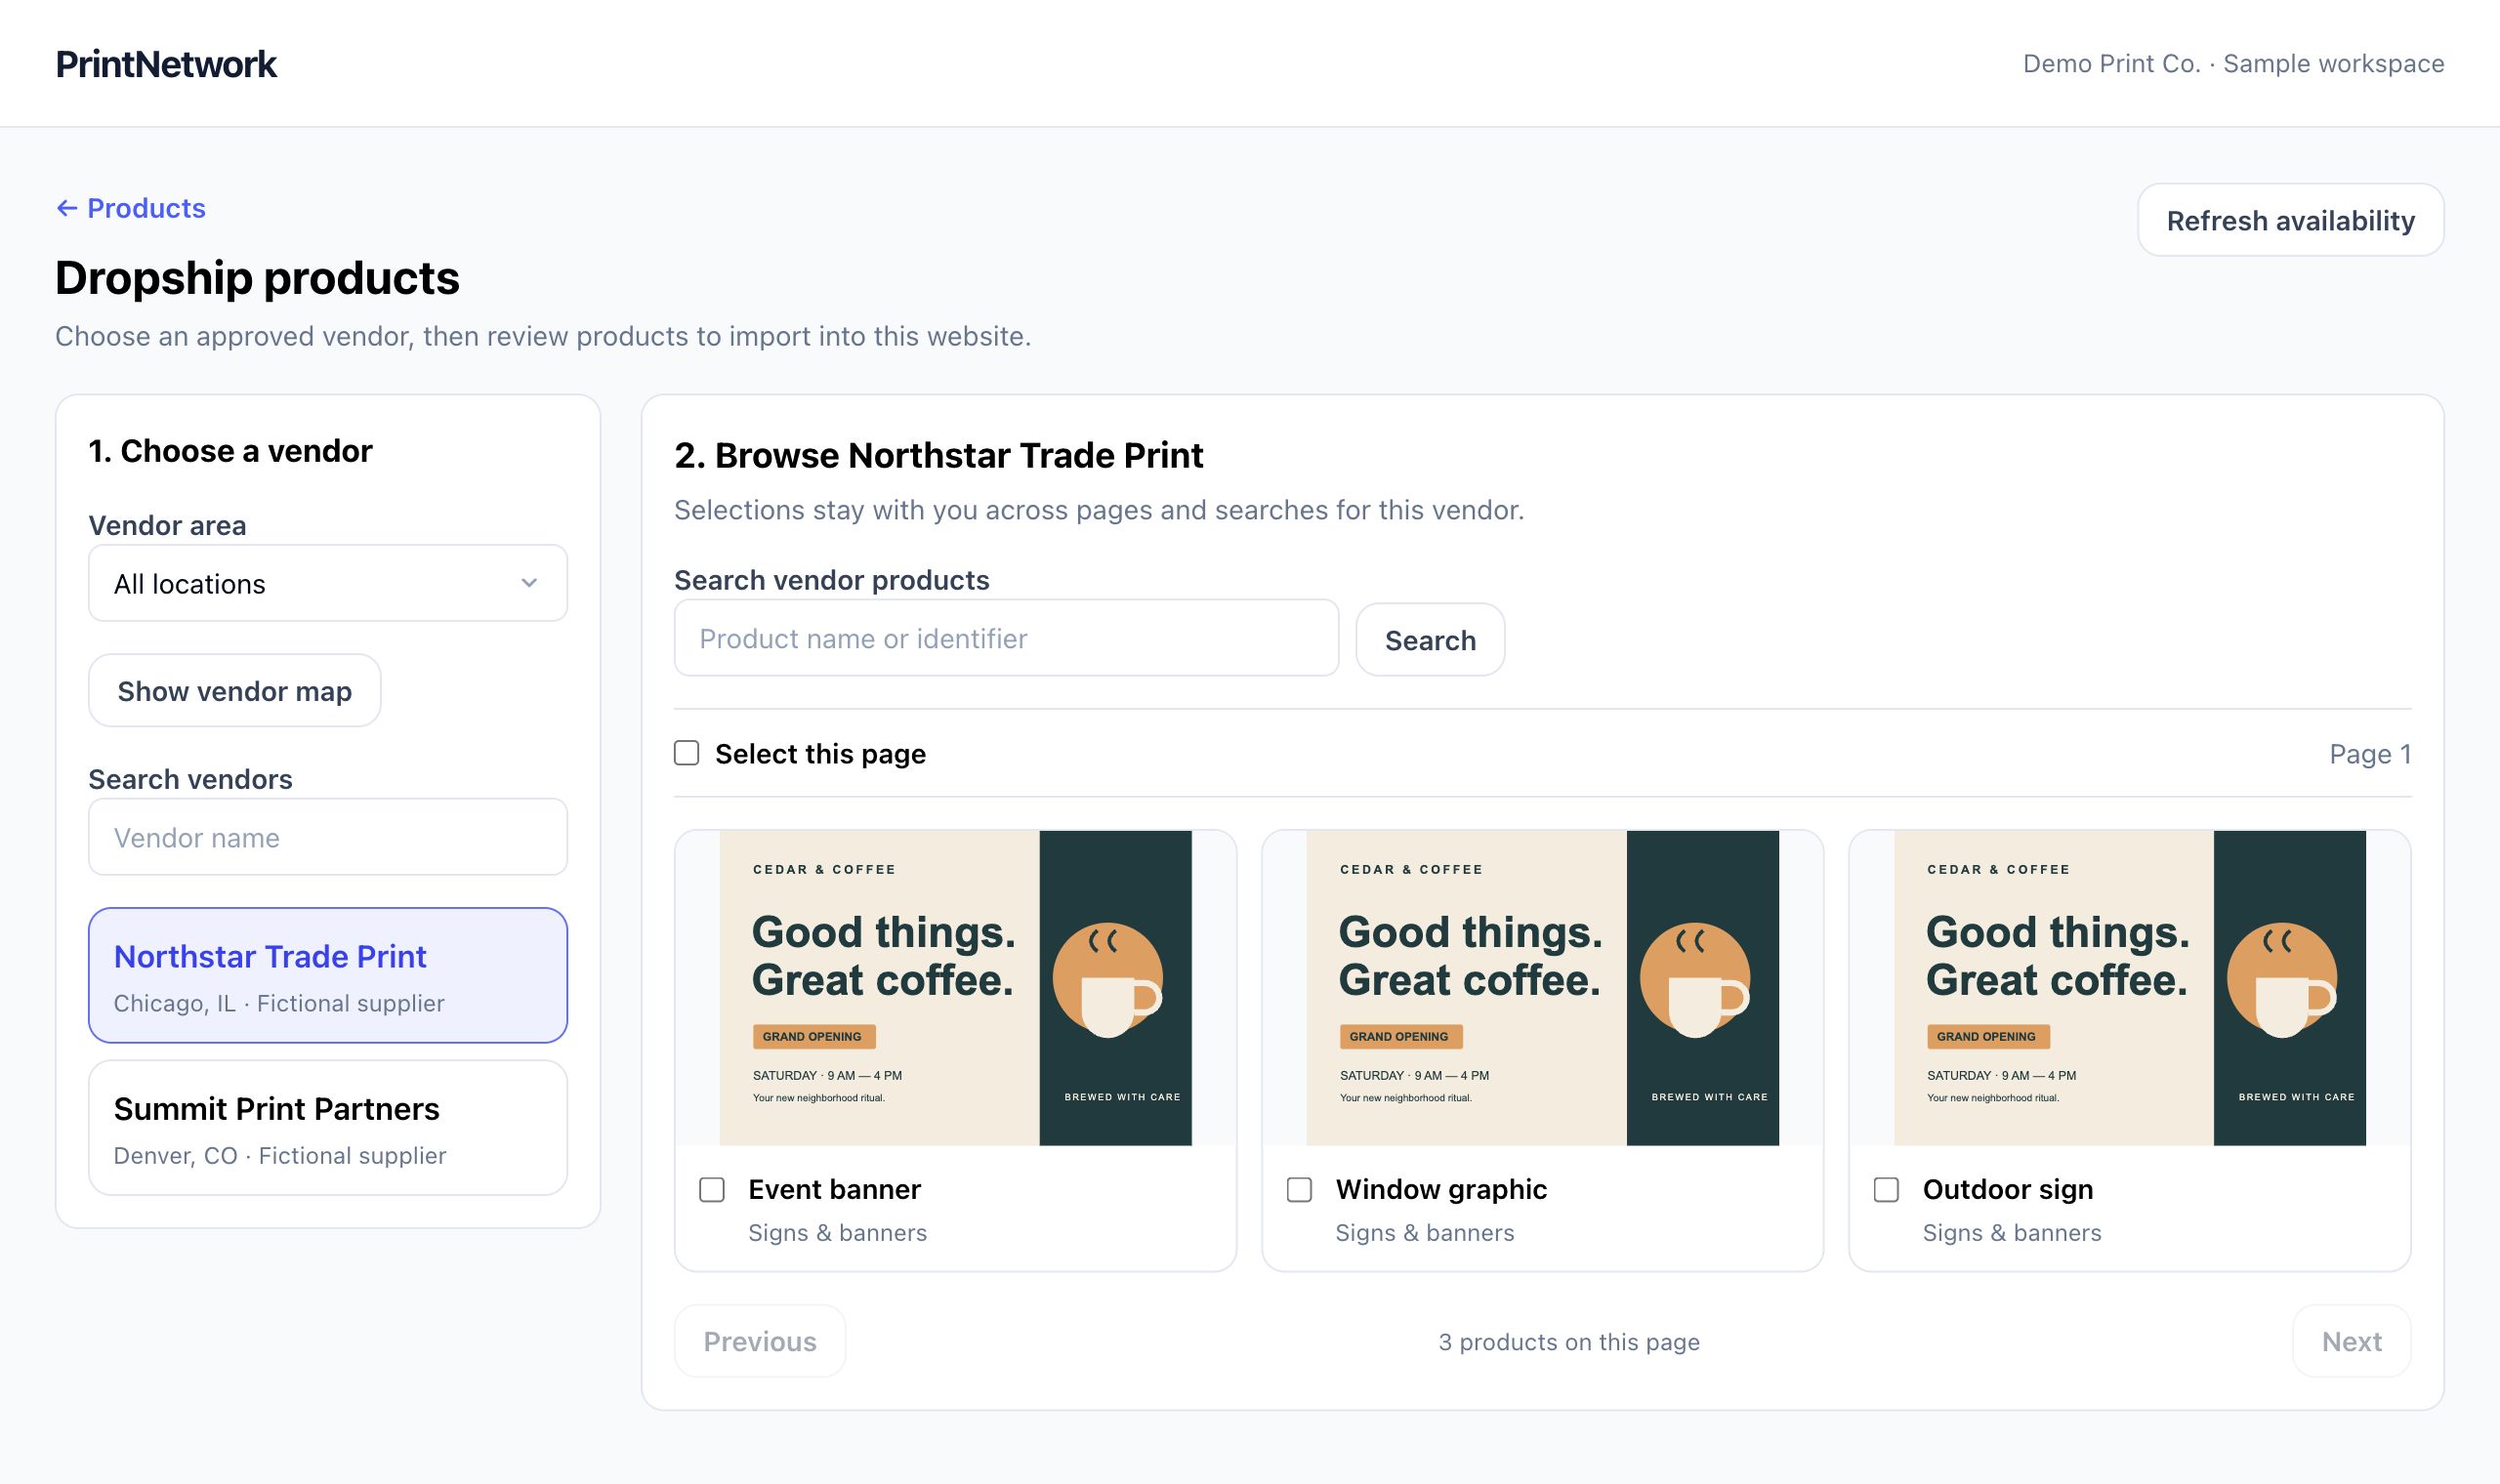Viewport: 2500px width, 1484px height.
Task: Click 'Demo Print Co. · Sample workspace' text
Action: tap(2233, 64)
